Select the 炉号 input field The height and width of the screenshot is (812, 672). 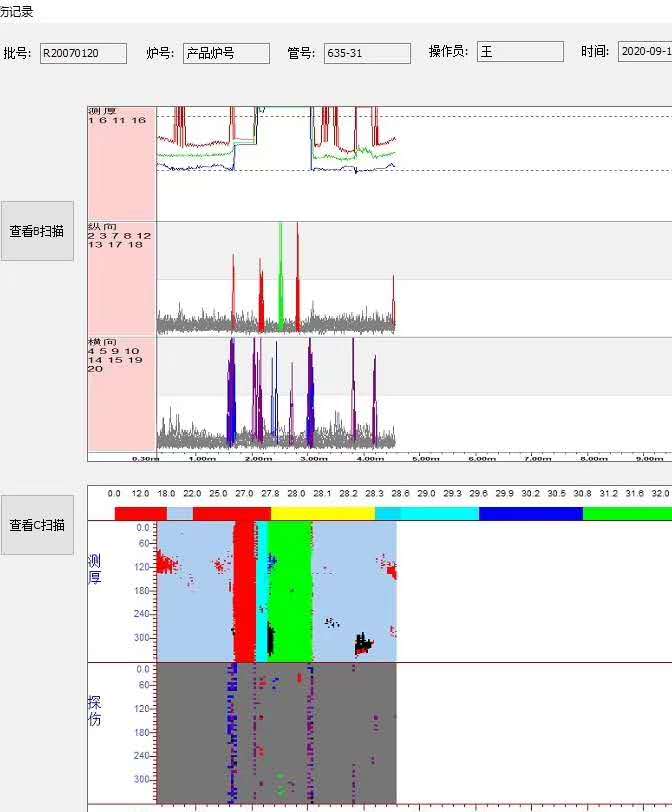pos(226,53)
